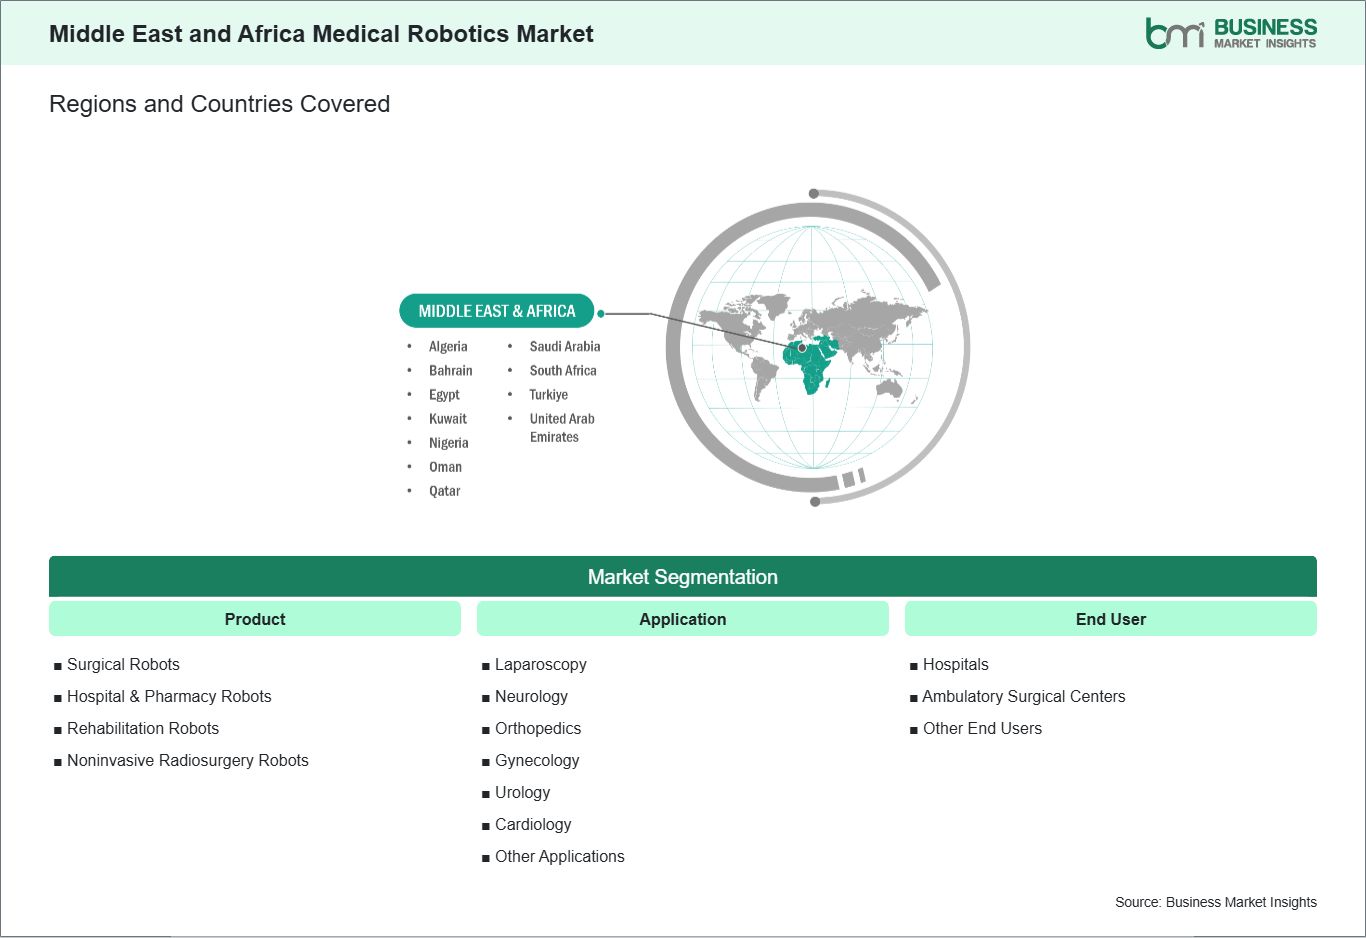Screen dimensions: 1366x938
Task: Click the green Middle East & Africa map region
Action: pos(812,365)
